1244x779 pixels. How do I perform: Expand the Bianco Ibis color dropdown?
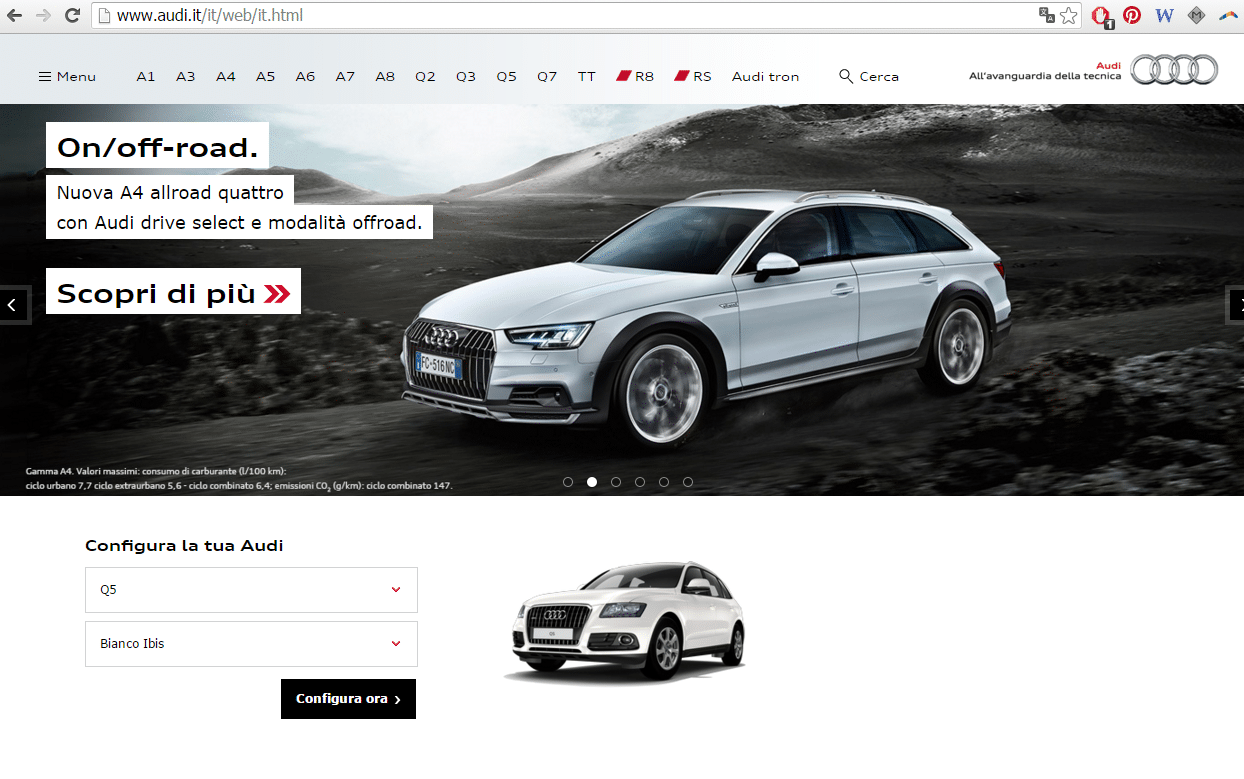[x=251, y=644]
